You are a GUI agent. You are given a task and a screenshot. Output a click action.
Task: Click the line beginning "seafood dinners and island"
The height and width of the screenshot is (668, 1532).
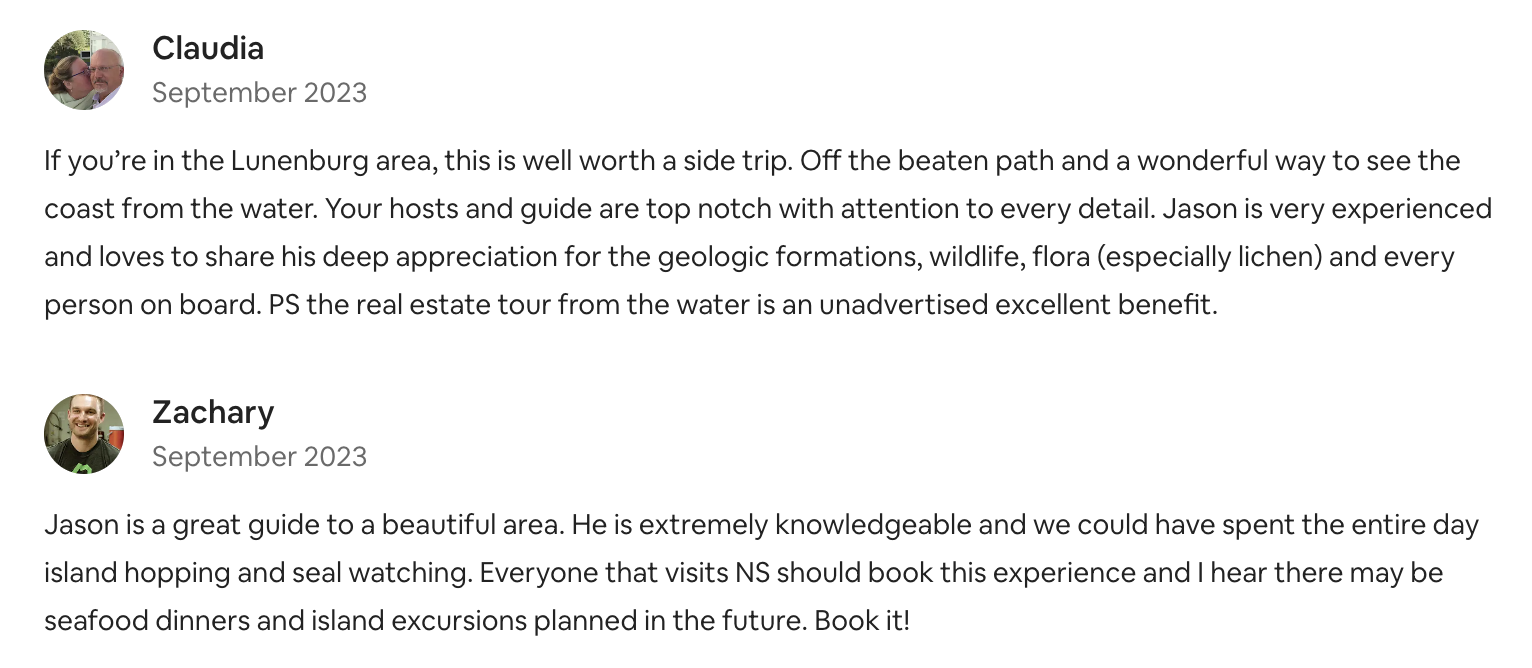point(477,621)
